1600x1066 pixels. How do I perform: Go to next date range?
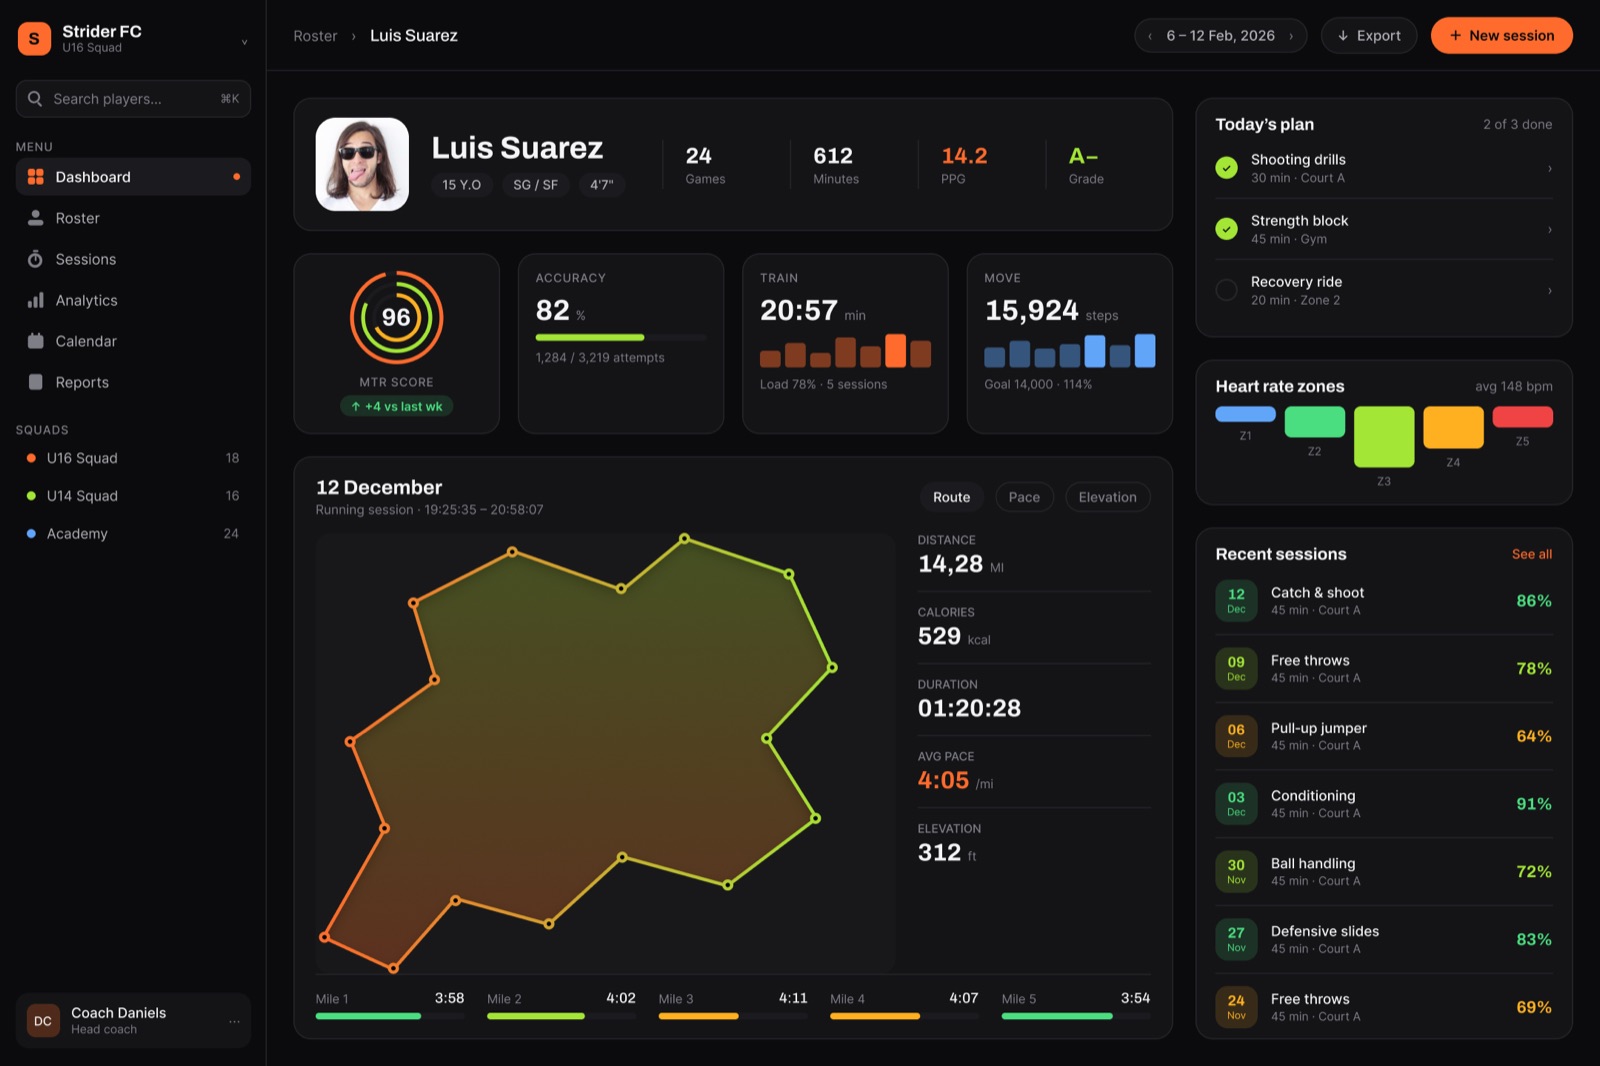point(1291,36)
